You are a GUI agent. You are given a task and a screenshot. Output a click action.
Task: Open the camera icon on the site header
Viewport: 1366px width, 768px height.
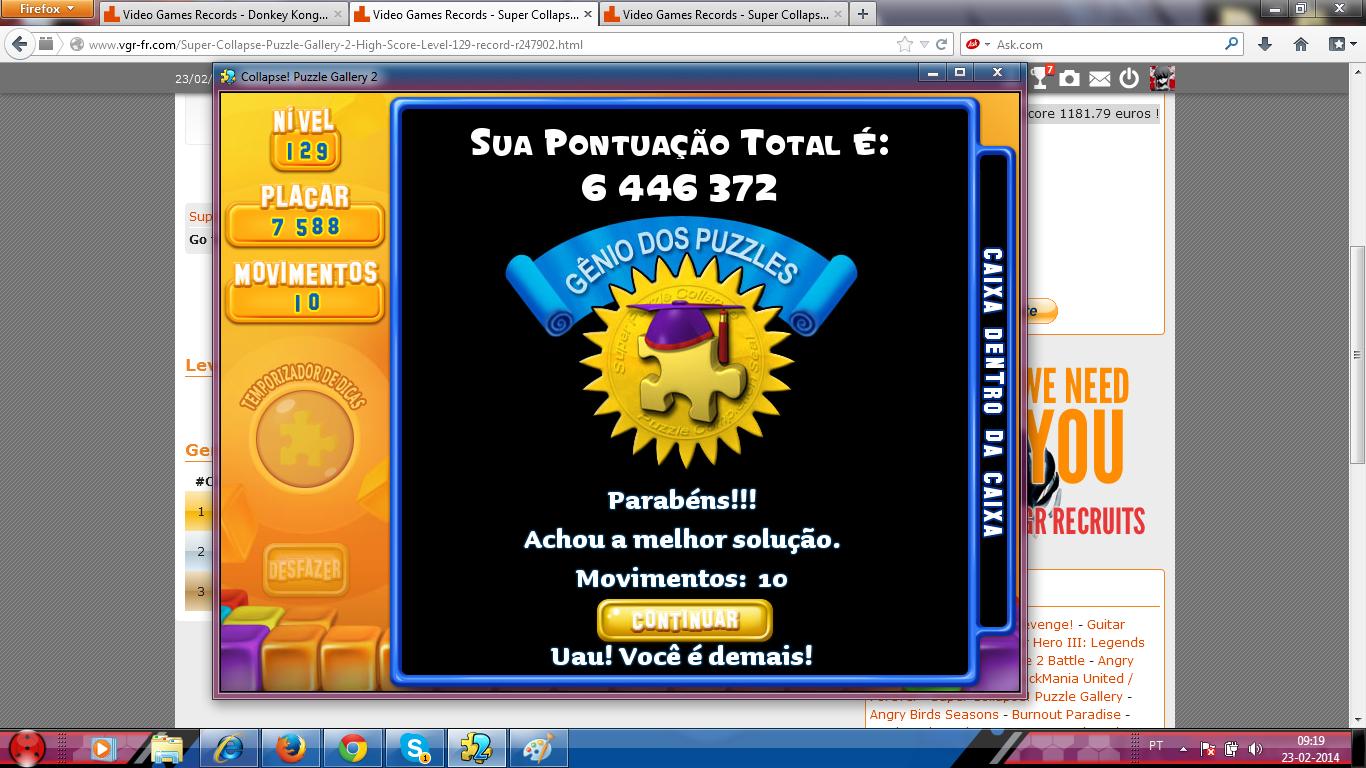1069,78
